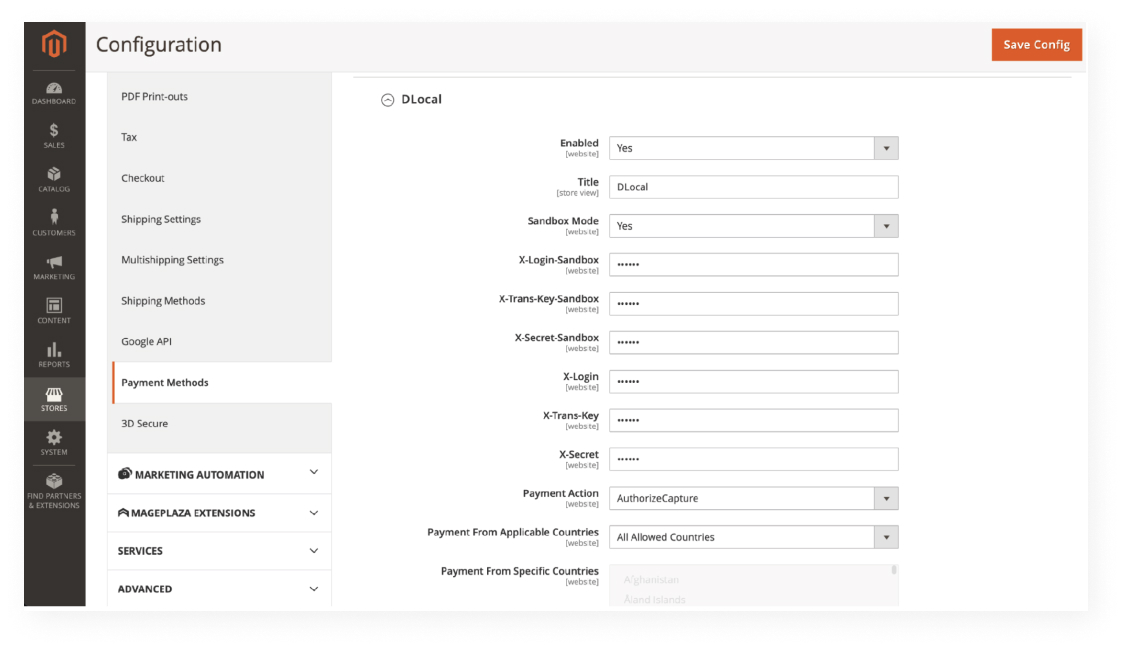Viewport: 1125px width, 650px height.
Task: Focus the X-Trans-Key-Sandbox field
Action: pyautogui.click(x=753, y=303)
